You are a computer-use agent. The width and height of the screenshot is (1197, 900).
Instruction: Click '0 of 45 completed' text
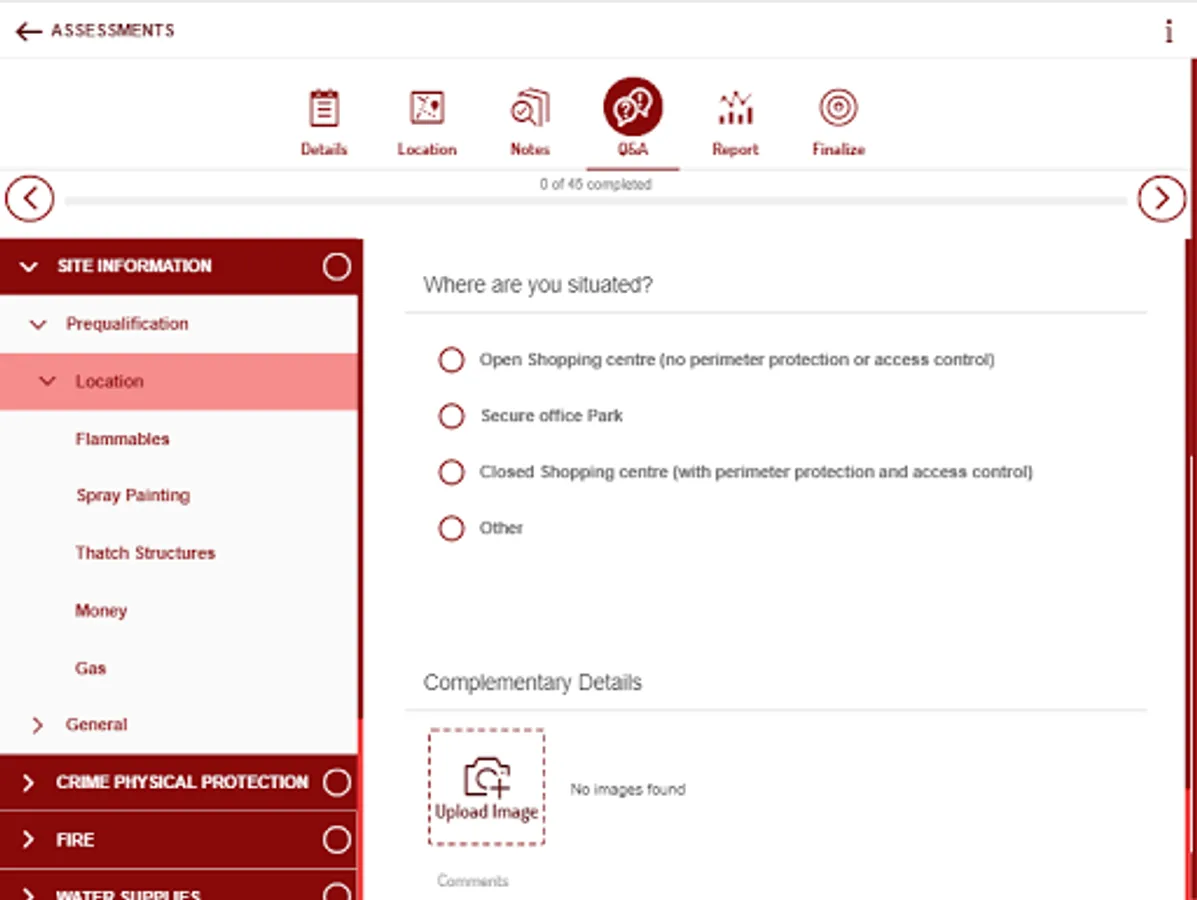595,184
